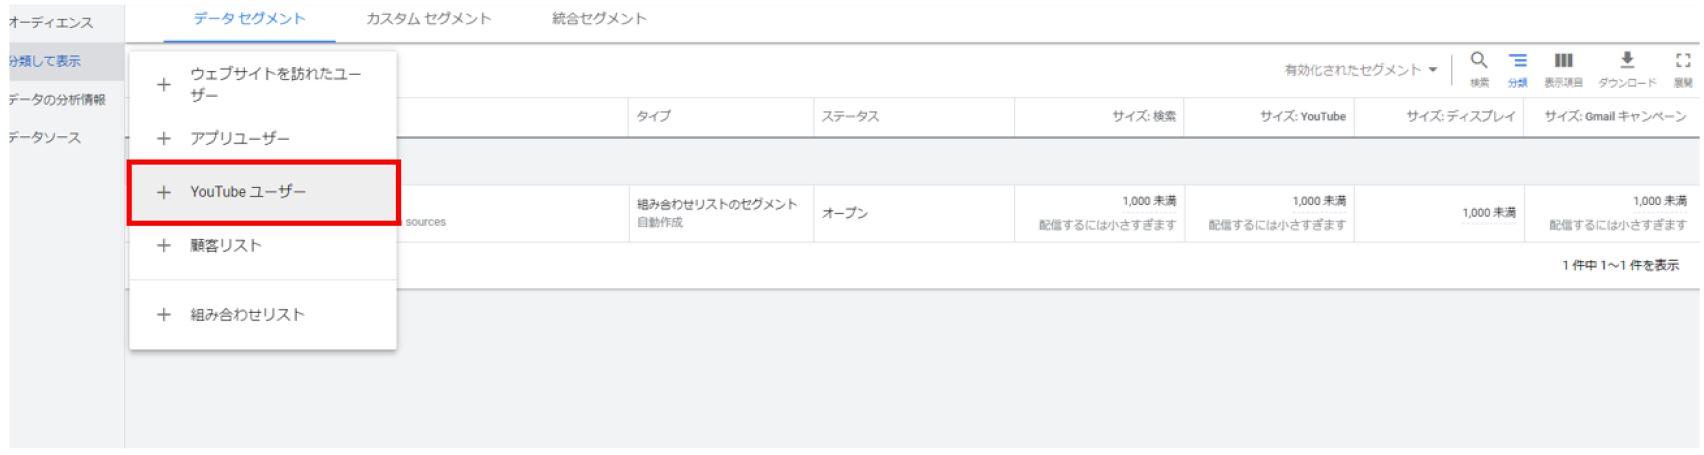Click the plus icon beside アプリユーザー
Viewport: 1704px width, 455px height.
click(165, 139)
